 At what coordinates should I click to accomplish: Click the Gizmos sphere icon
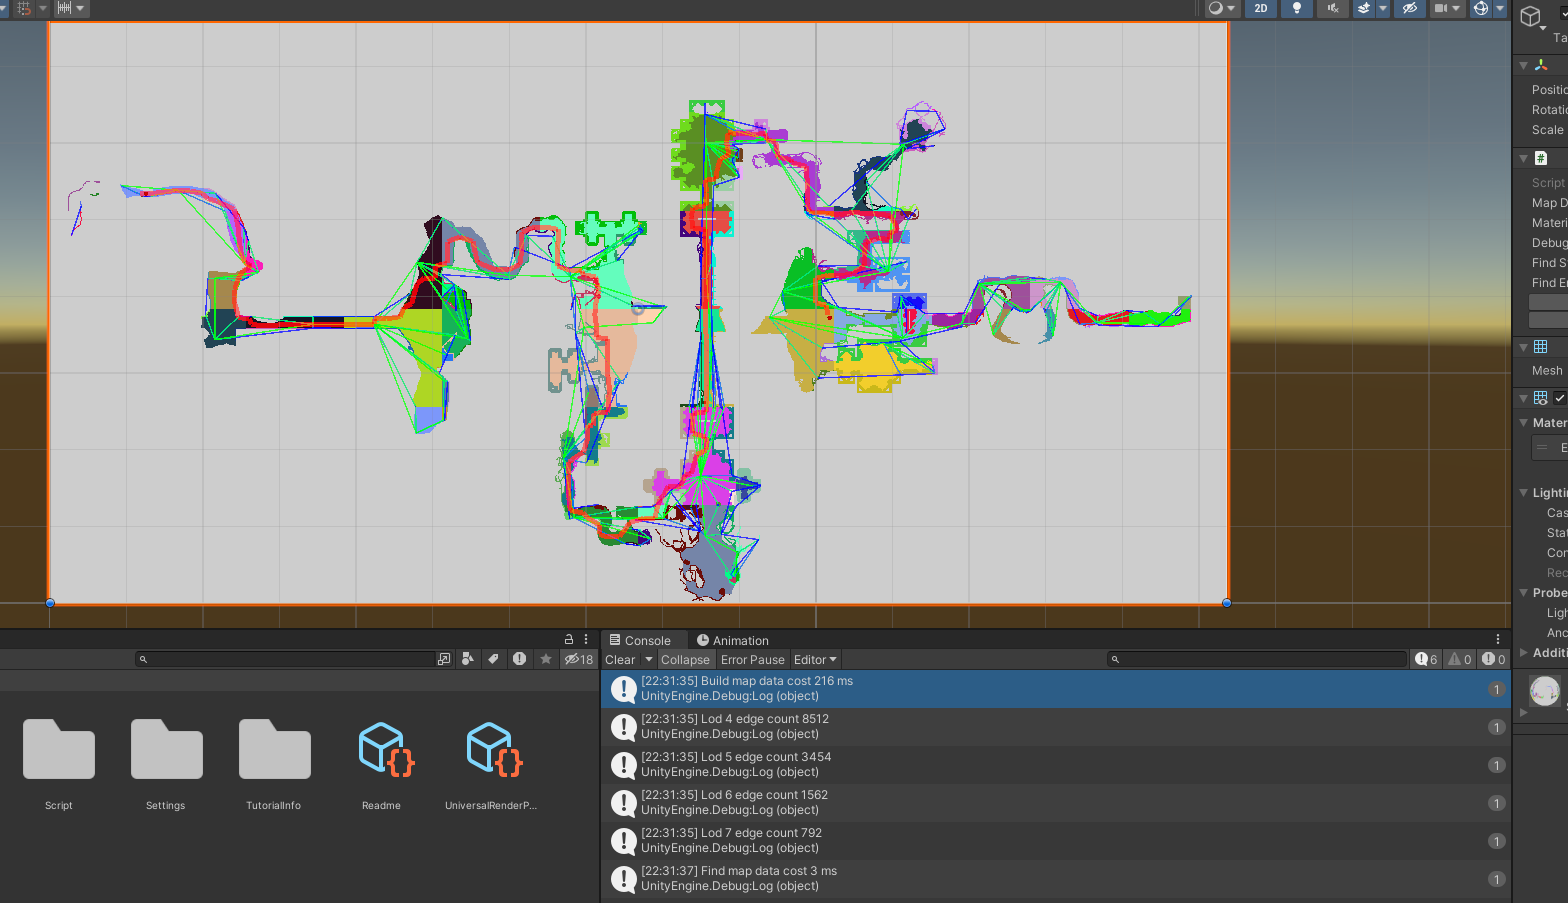[1481, 8]
